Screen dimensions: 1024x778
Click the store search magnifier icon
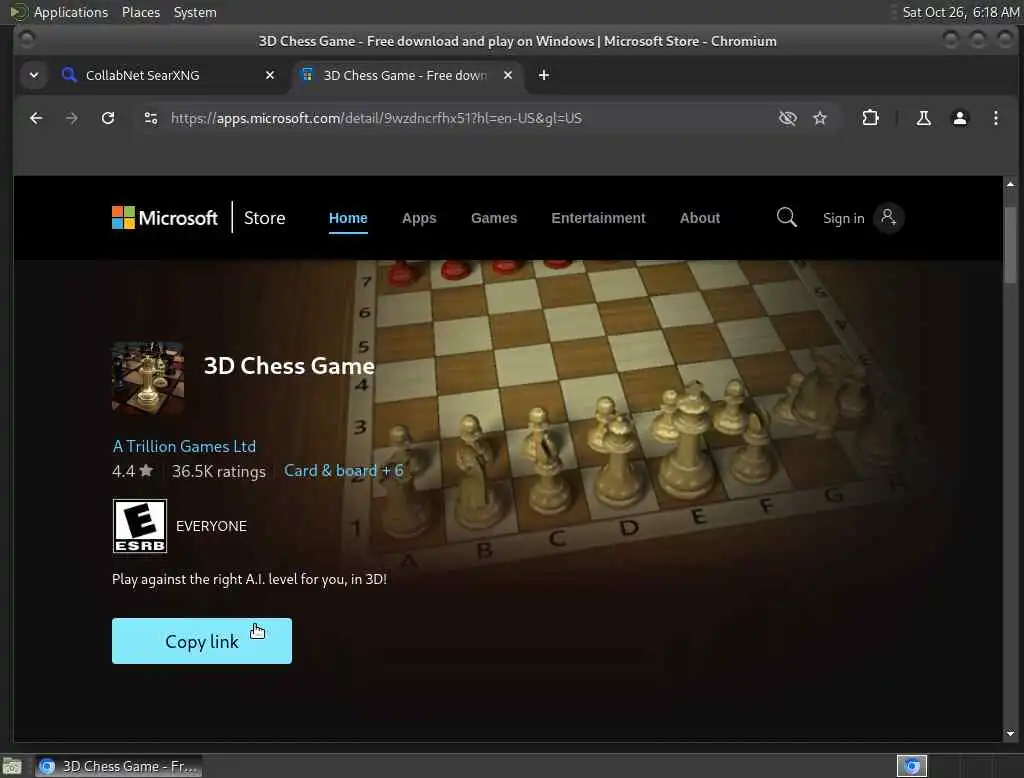tap(786, 218)
